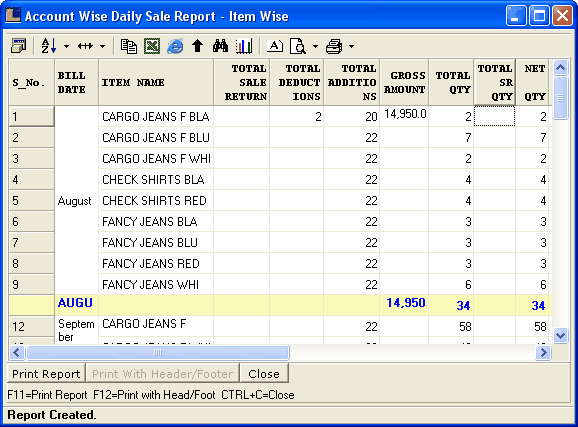Screen dimensions: 578x427
Task: Click the horizontal scrollbar right arrow
Action: coord(543,353)
